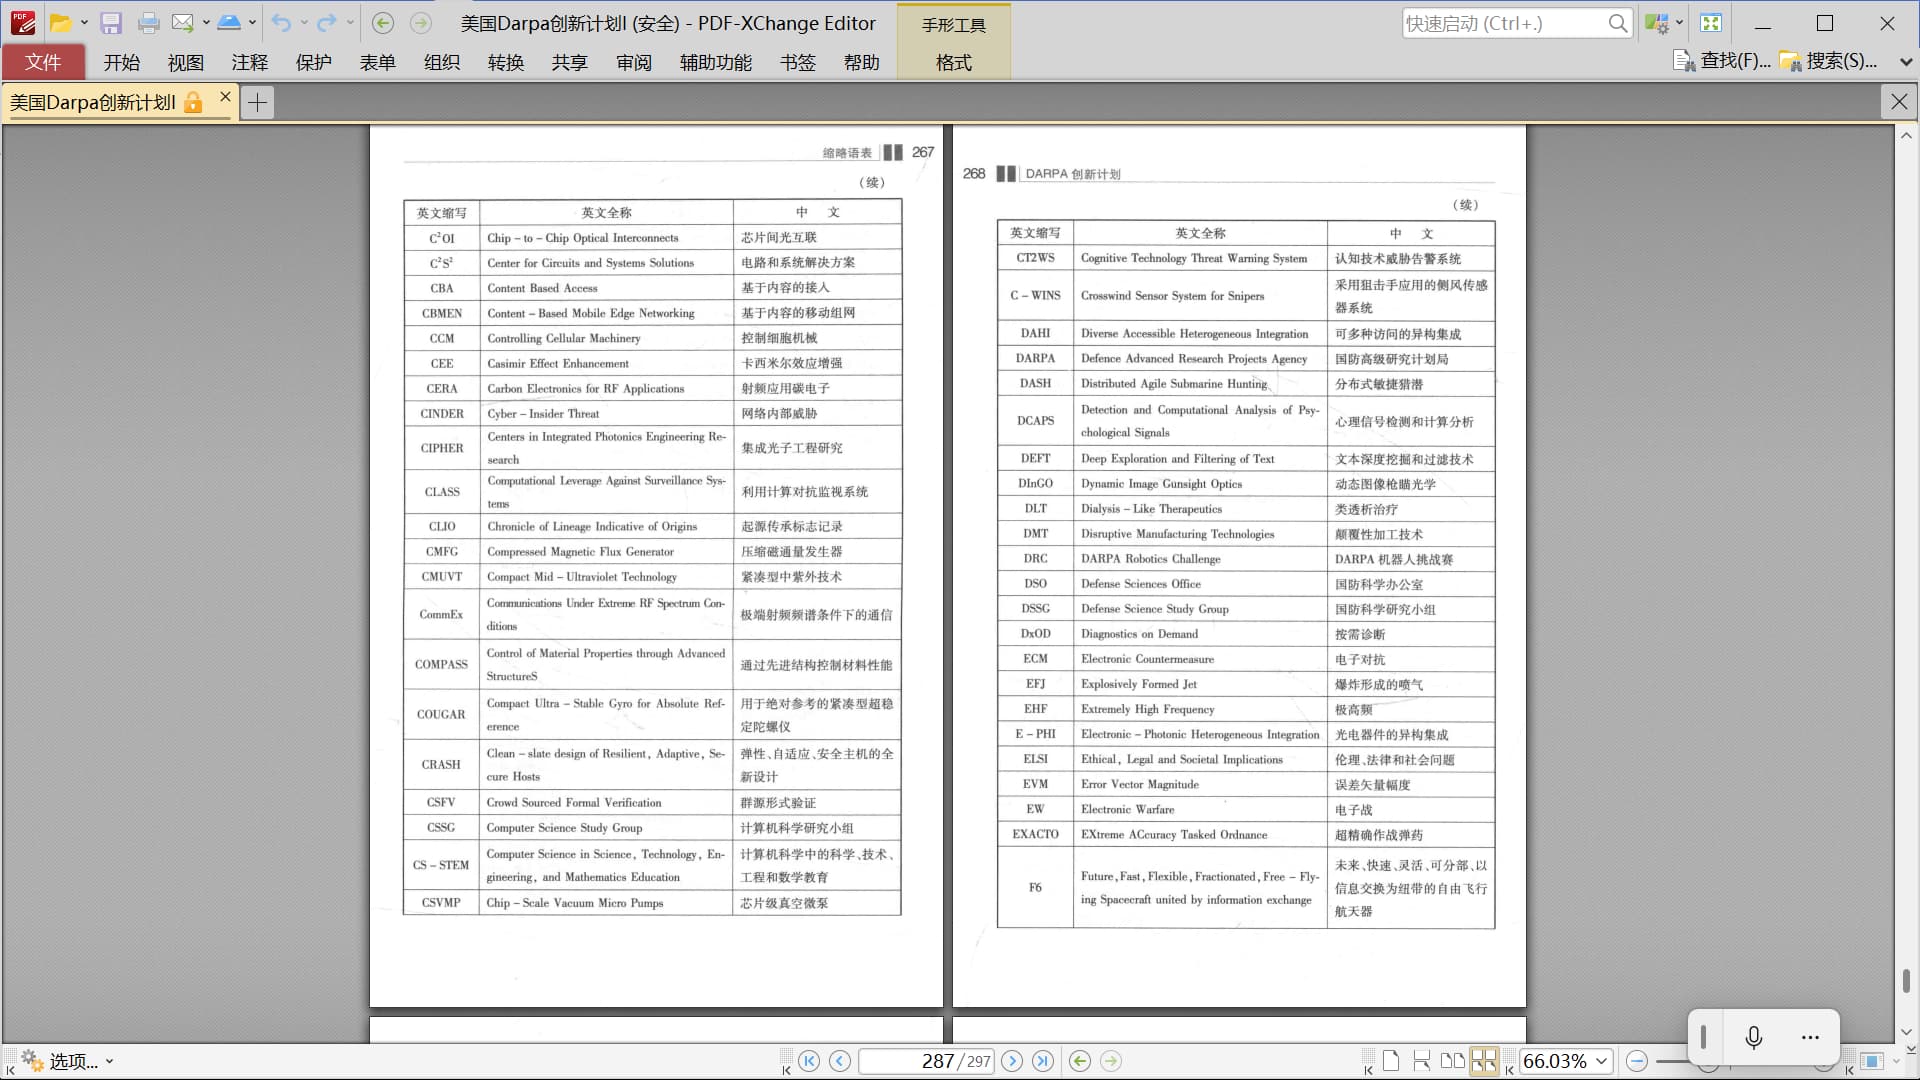
Task: Click the 查找(F) find button
Action: click(x=1722, y=61)
